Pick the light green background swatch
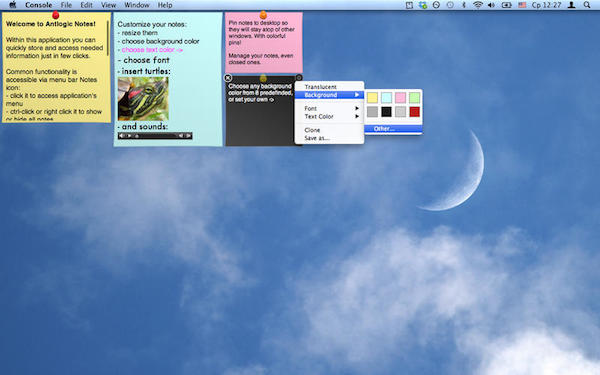Screen dimensions: 600x375 coord(414,98)
